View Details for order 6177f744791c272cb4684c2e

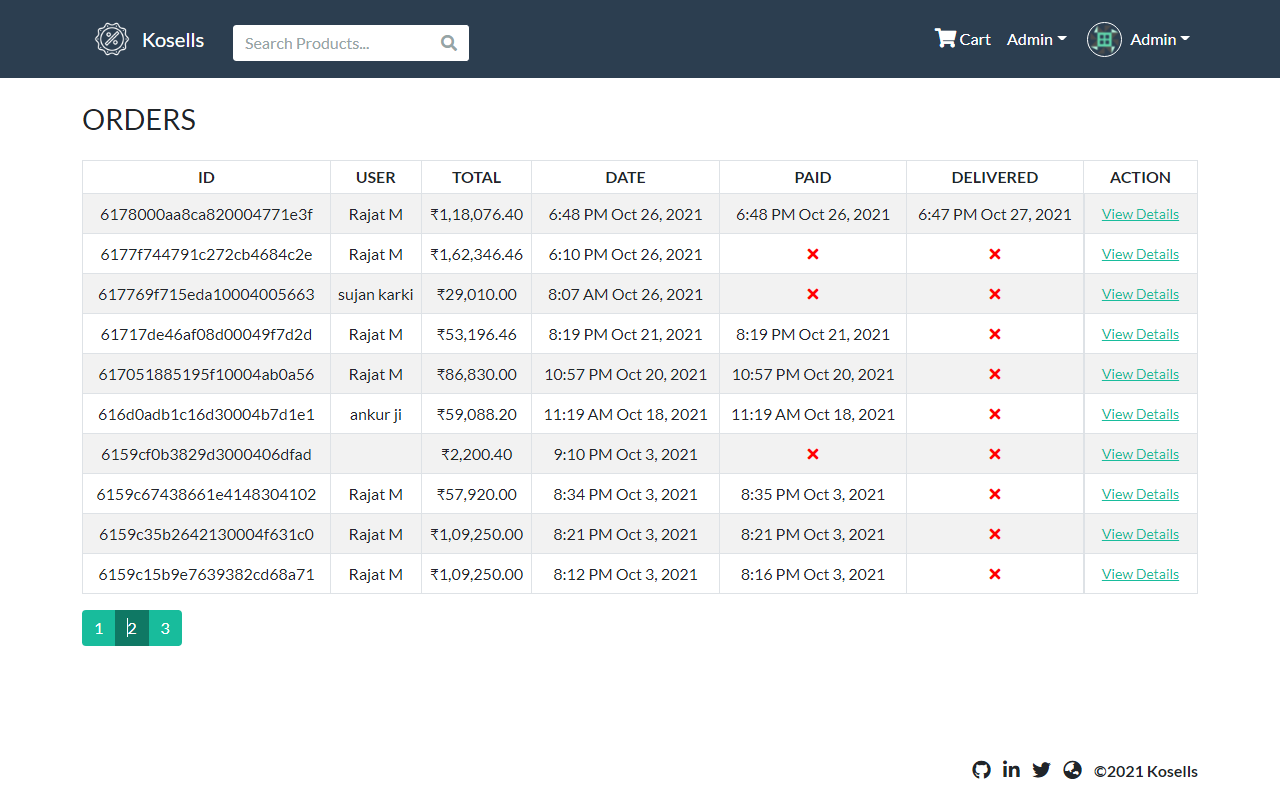click(1140, 254)
